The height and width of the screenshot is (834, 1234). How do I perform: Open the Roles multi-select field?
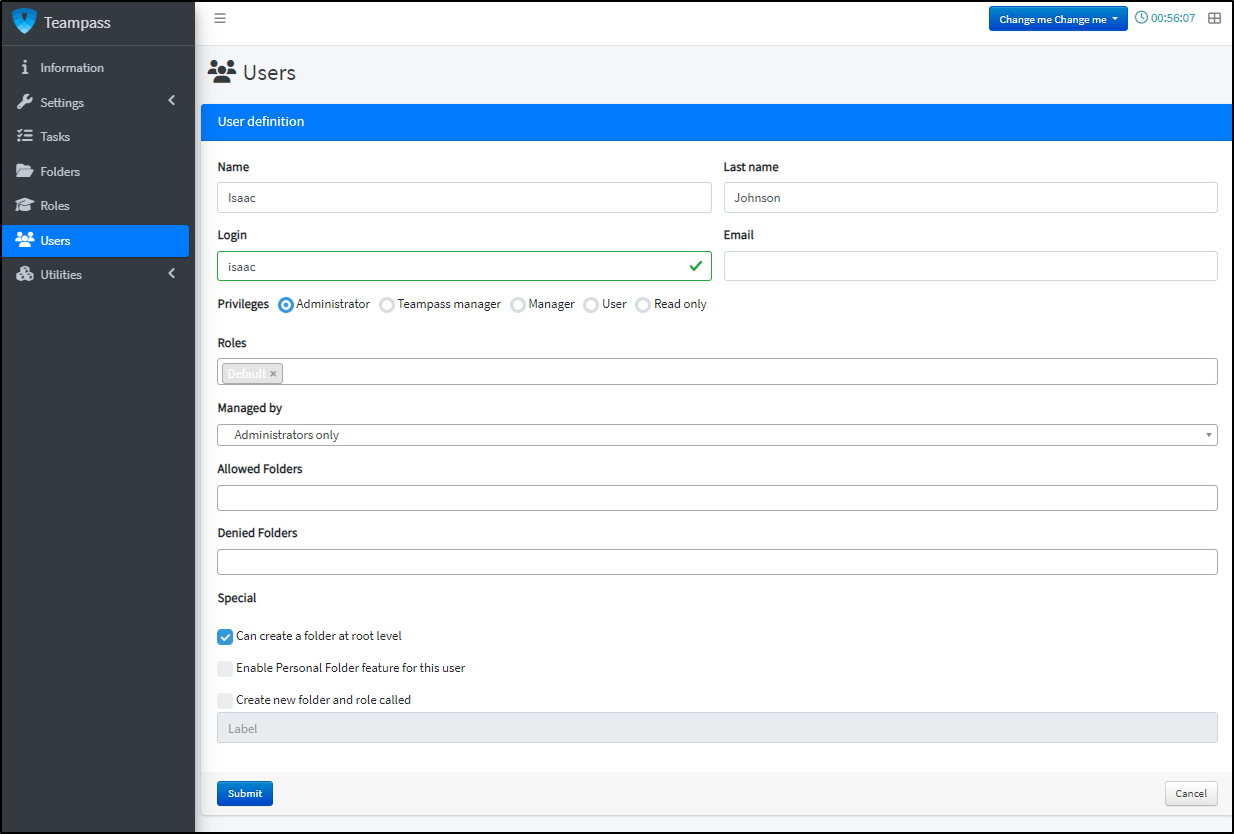click(717, 372)
